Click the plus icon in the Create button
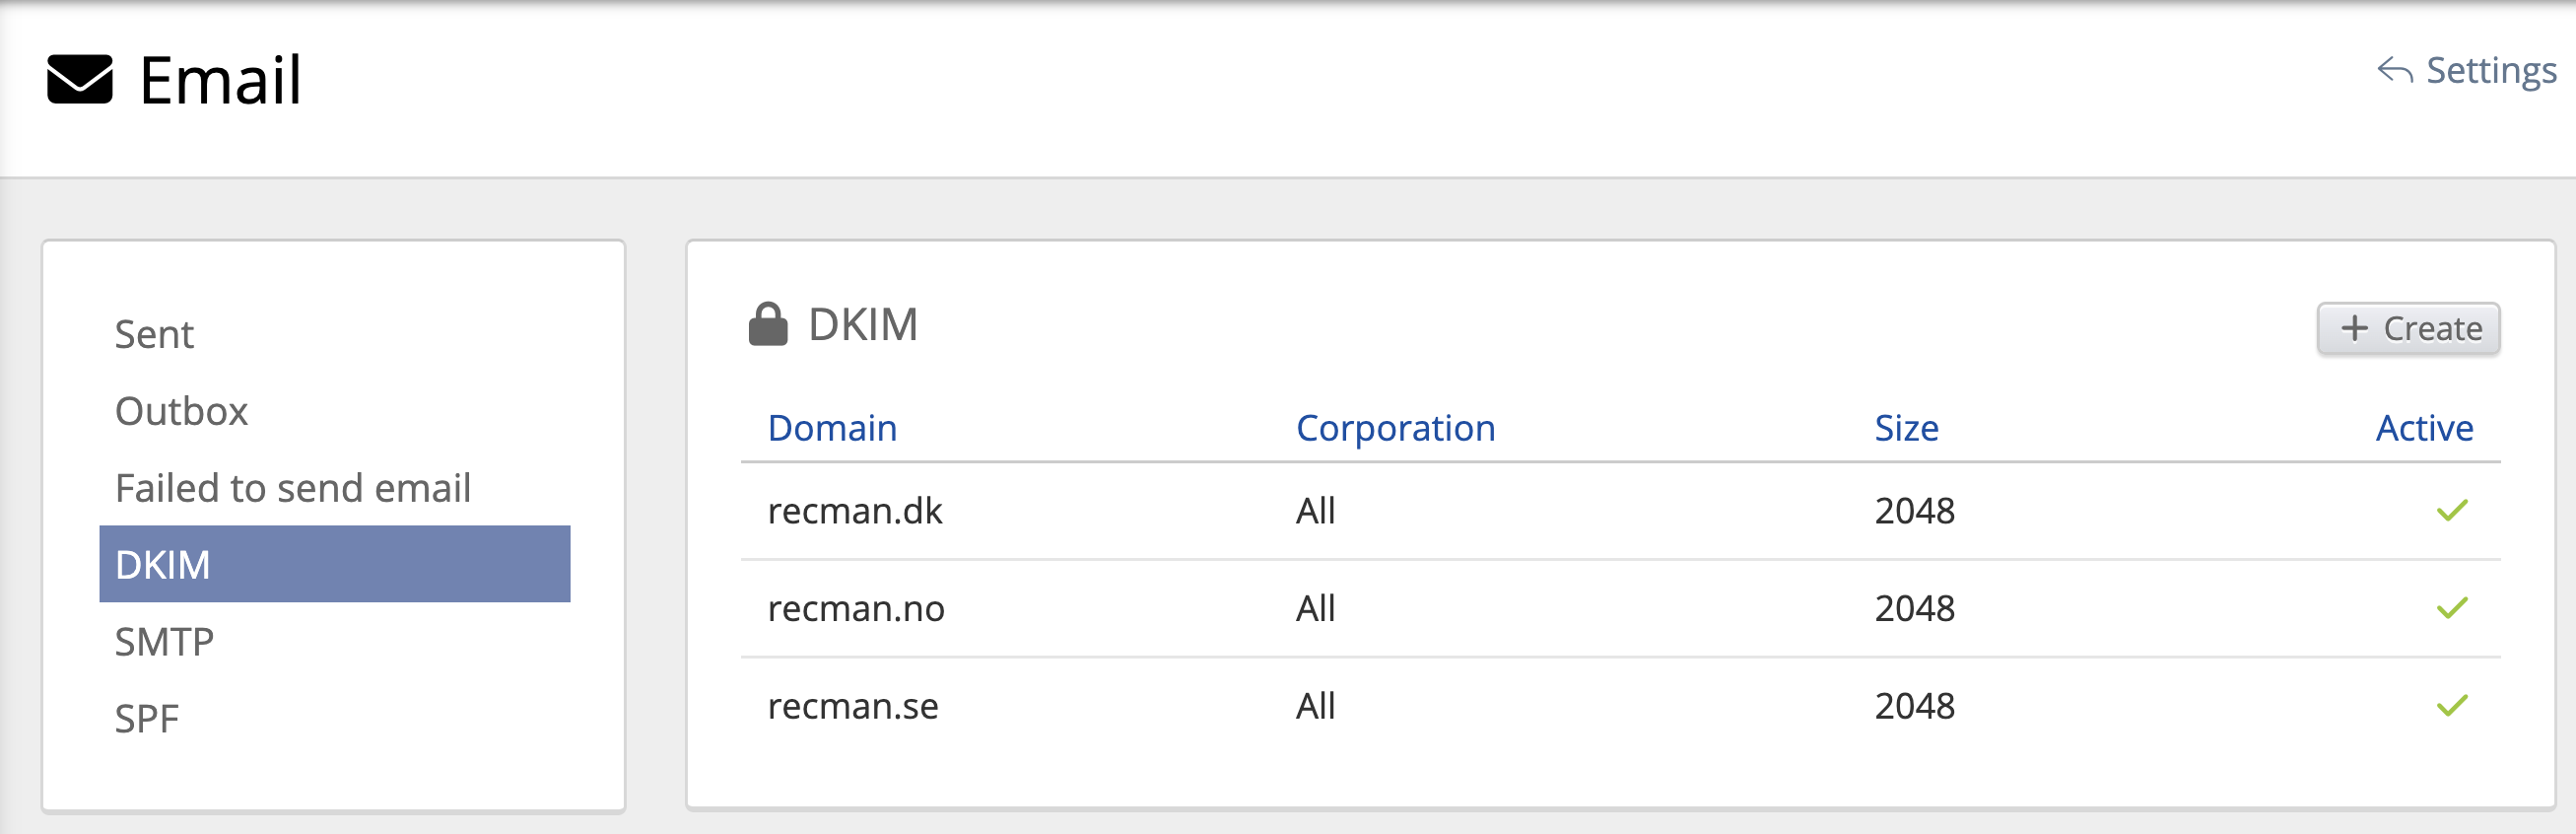The width and height of the screenshot is (2576, 834). click(2355, 328)
